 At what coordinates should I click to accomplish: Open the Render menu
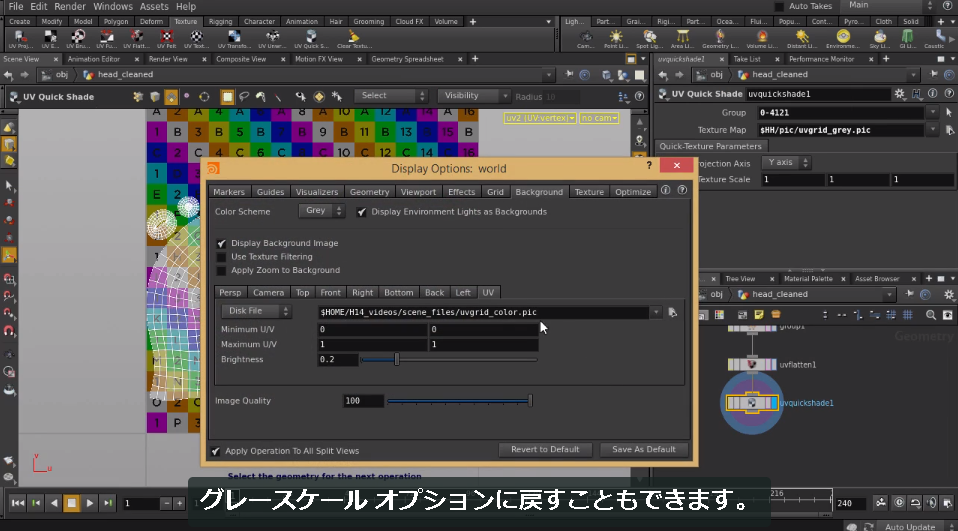(70, 6)
